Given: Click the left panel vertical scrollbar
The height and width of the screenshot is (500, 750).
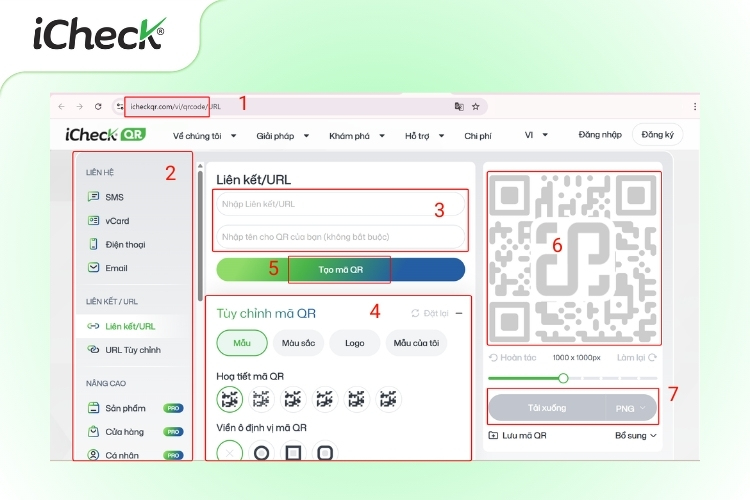Looking at the screenshot, I should (200, 234).
